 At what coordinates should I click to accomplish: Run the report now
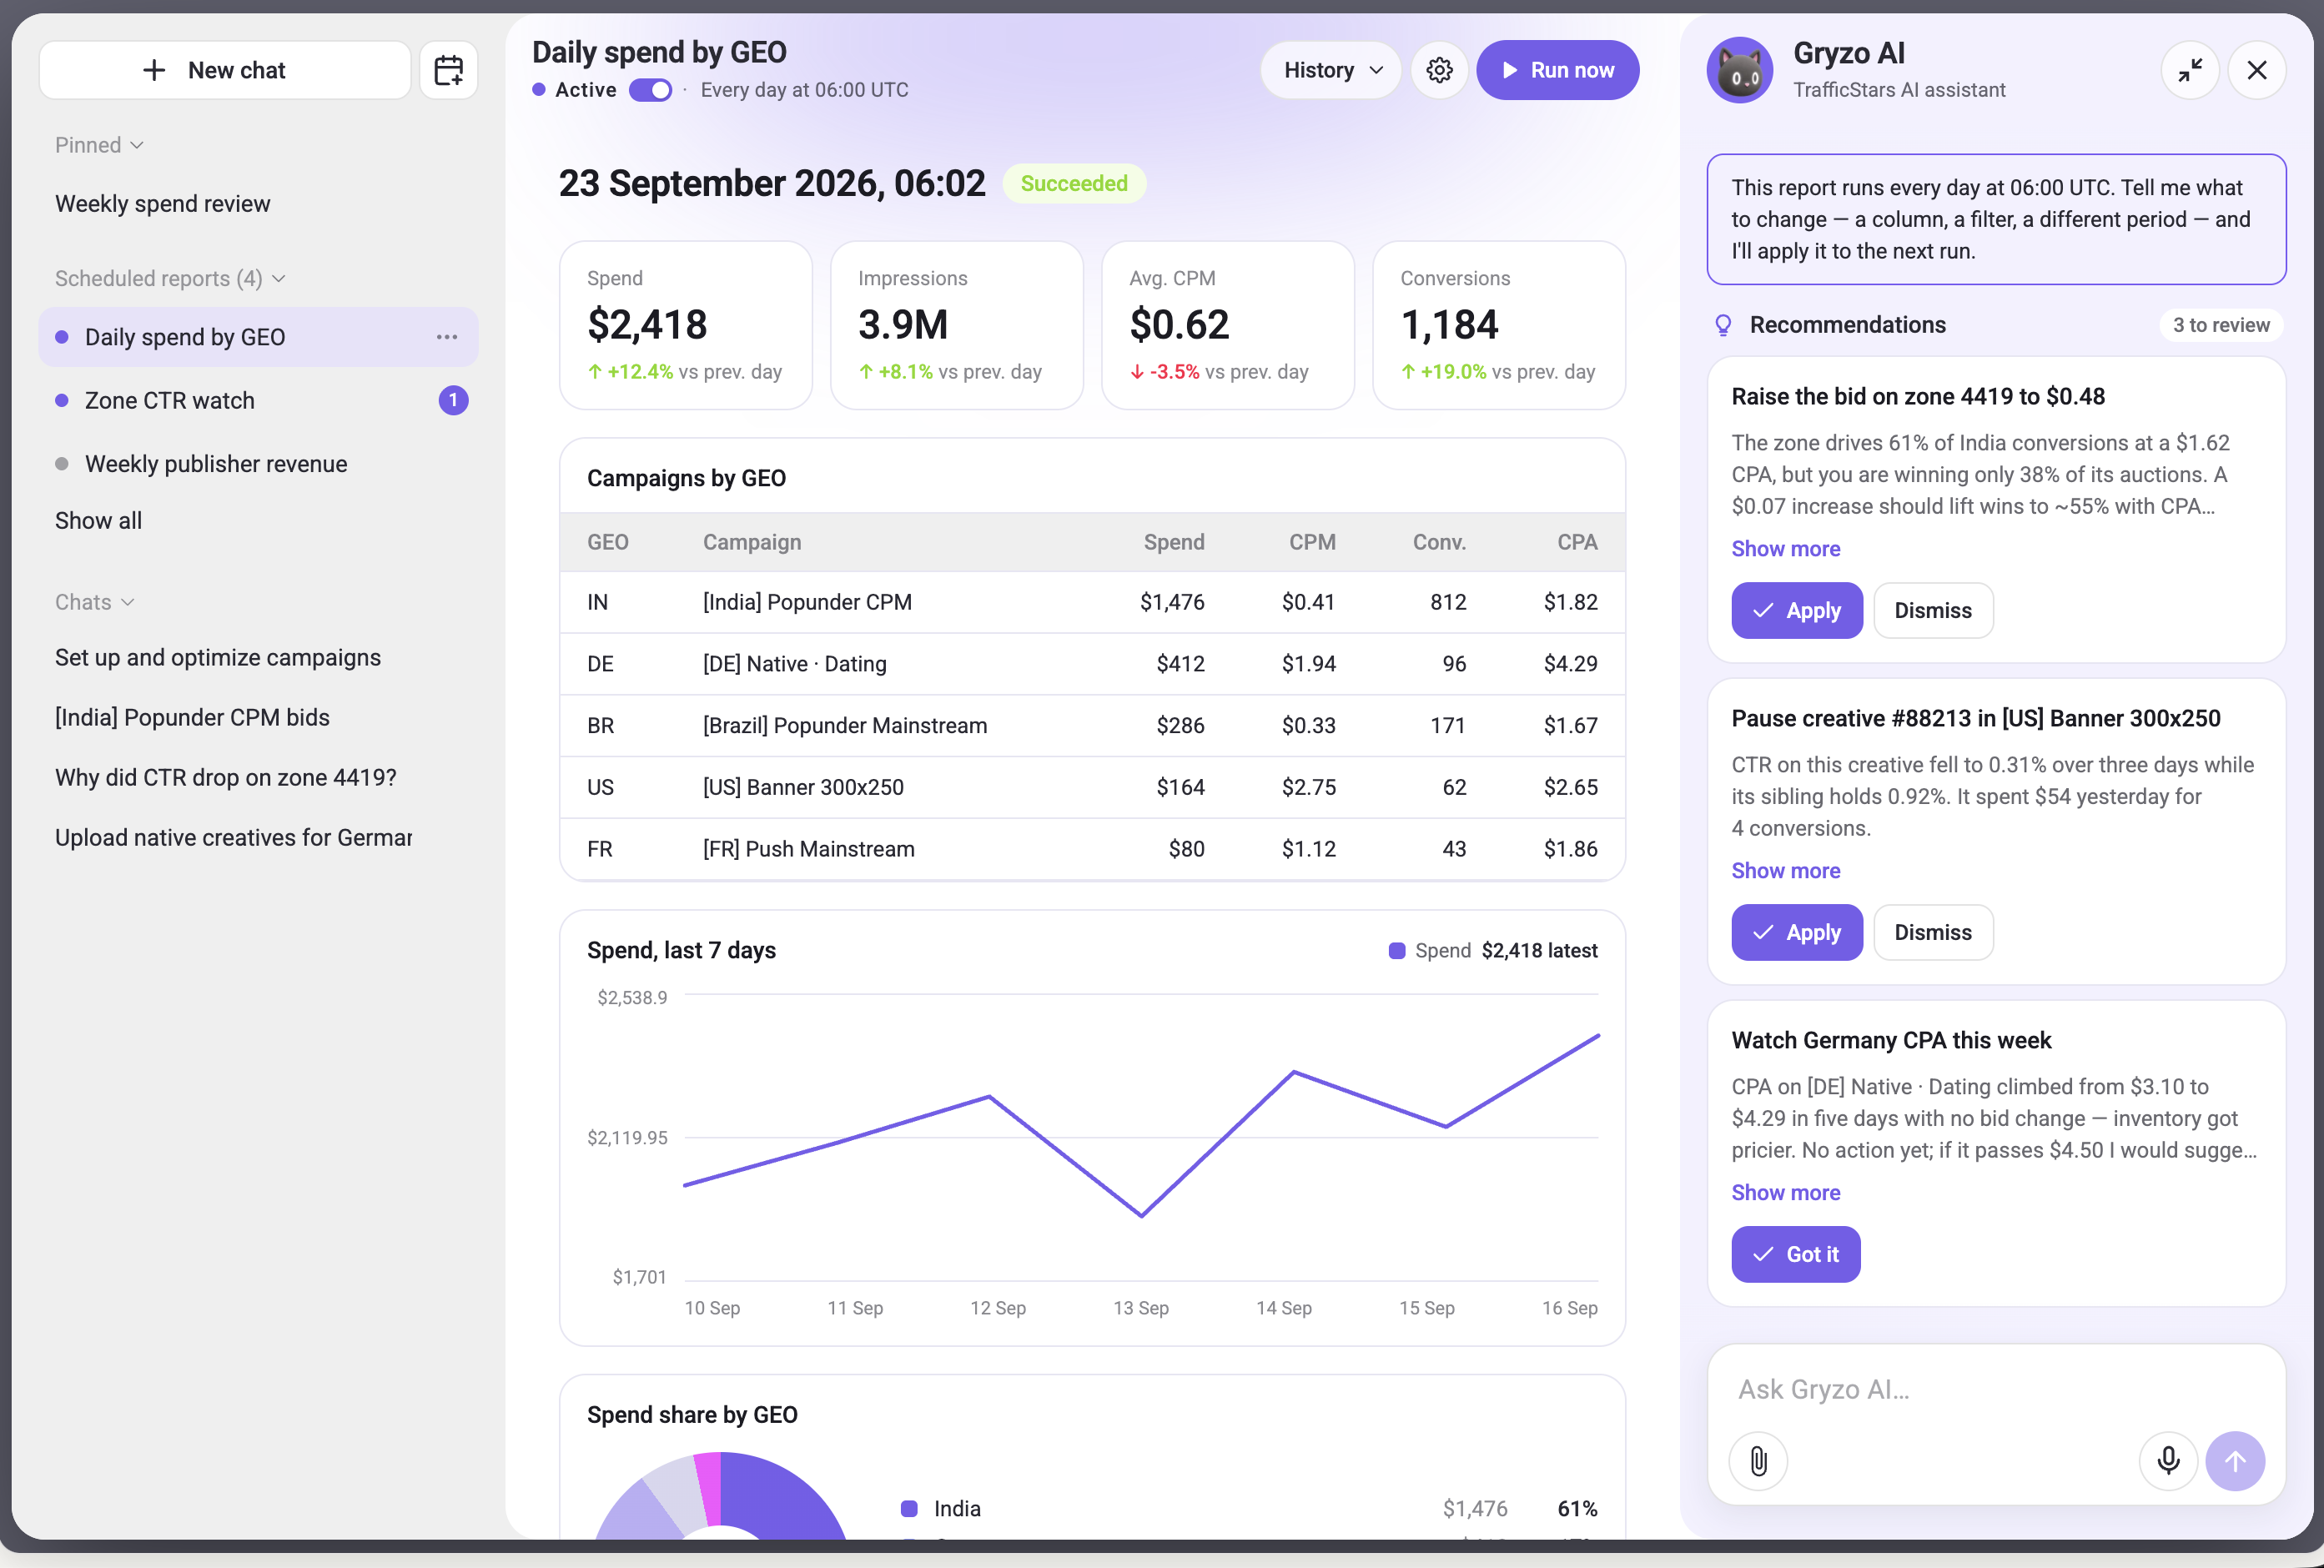(x=1557, y=70)
